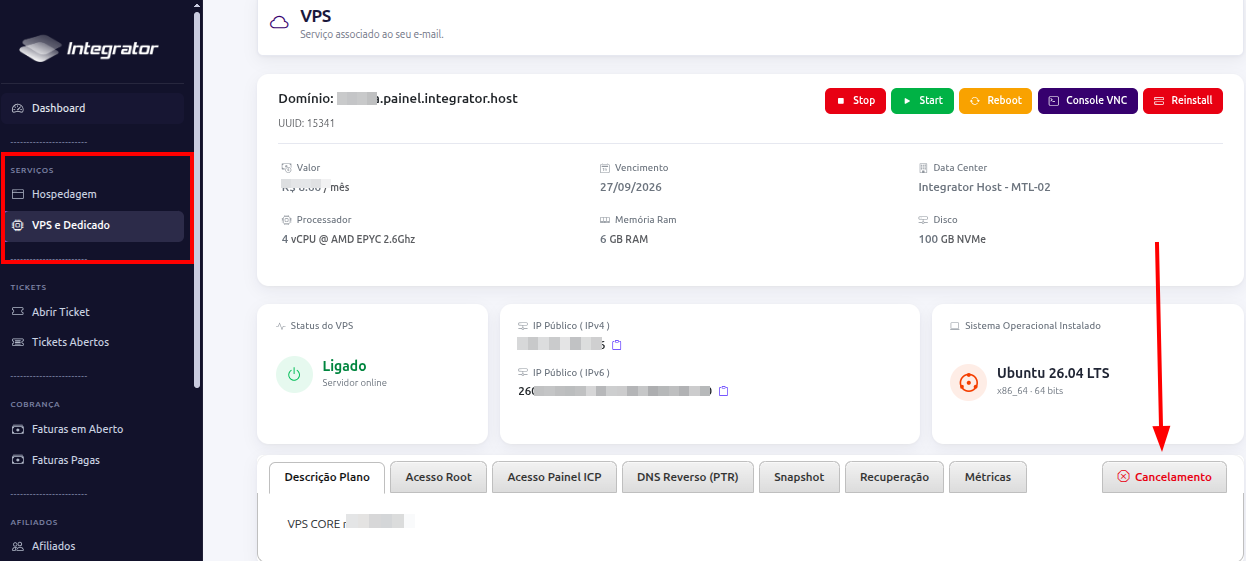Click the Dashboard gauge icon

pos(17,108)
